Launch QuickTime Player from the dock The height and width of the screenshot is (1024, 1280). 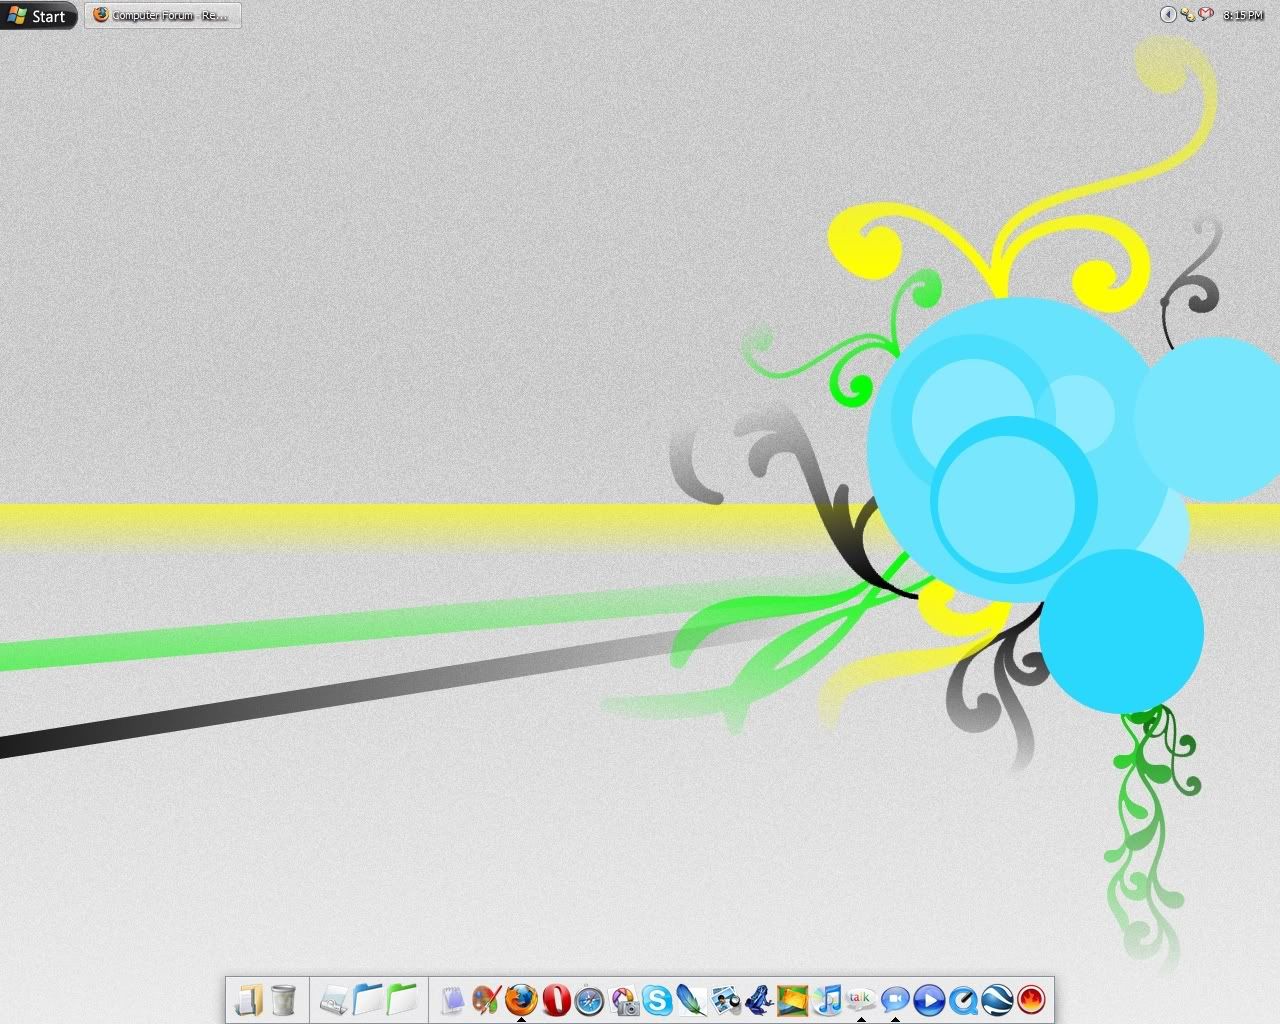pyautogui.click(x=963, y=999)
